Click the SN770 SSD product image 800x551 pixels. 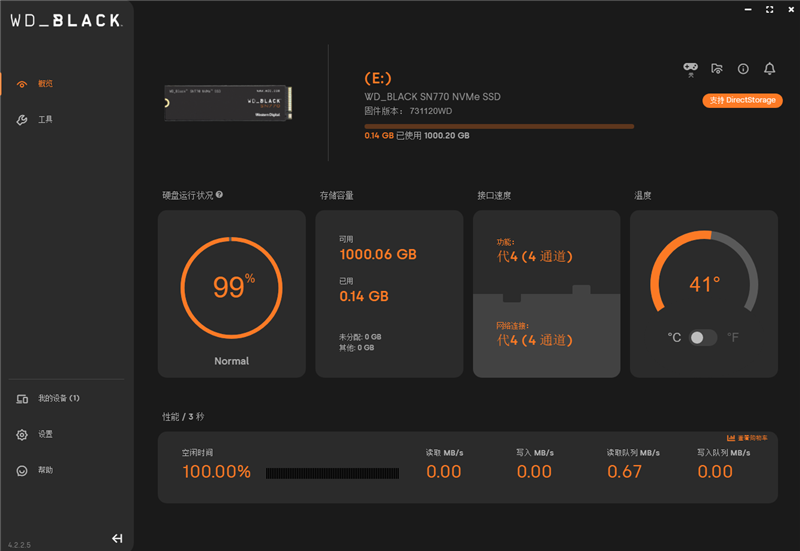[228, 103]
